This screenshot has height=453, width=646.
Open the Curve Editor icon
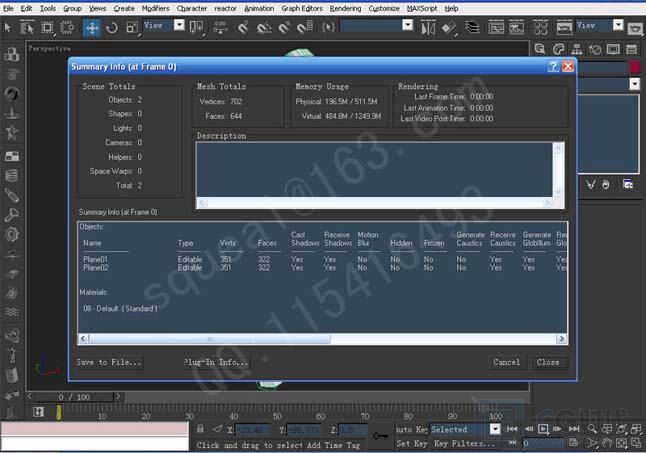[496, 28]
